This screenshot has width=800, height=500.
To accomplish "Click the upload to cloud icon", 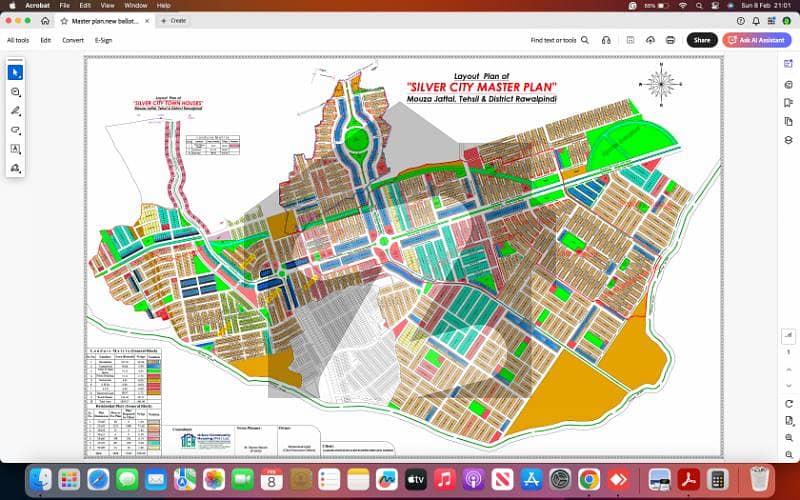I will tap(650, 40).
